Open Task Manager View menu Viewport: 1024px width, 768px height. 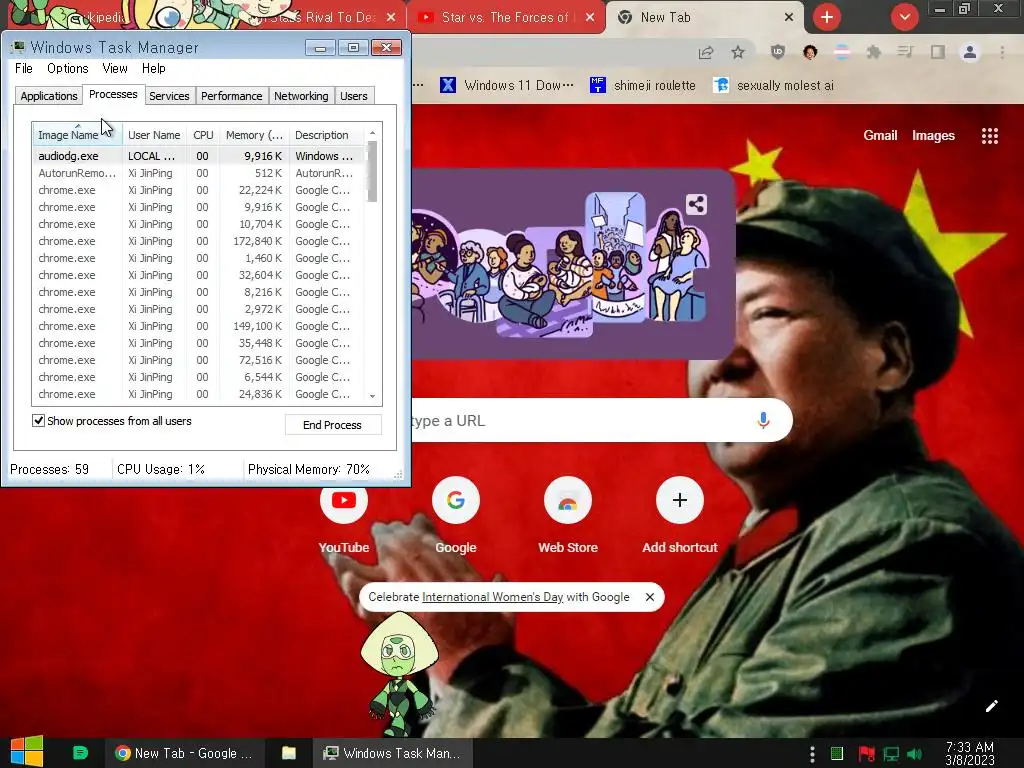(114, 69)
